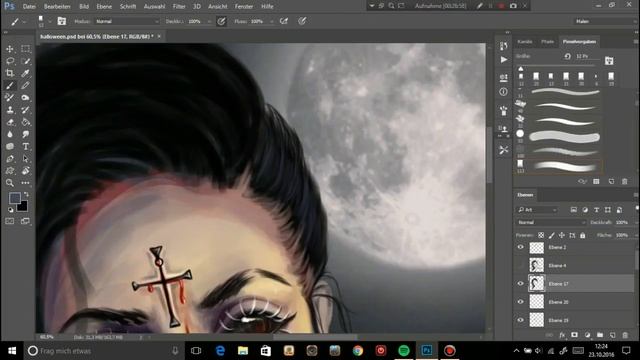Create a new layer in Layers panel
The image size is (640, 360).
click(x=612, y=335)
